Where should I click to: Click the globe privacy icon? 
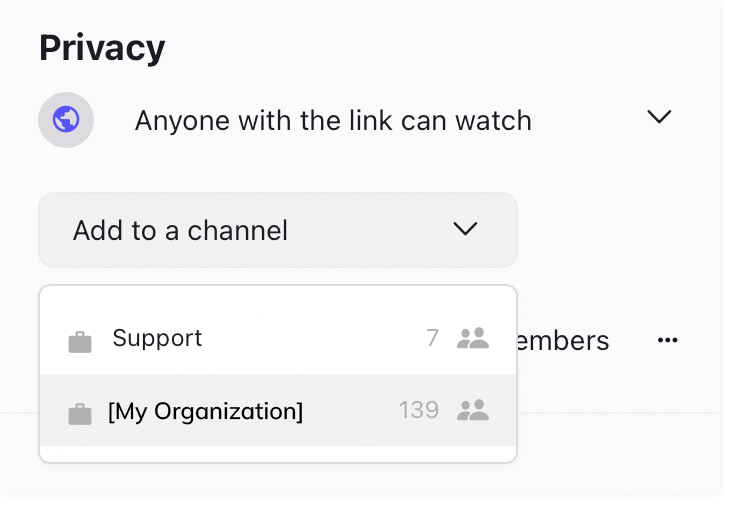tap(66, 120)
